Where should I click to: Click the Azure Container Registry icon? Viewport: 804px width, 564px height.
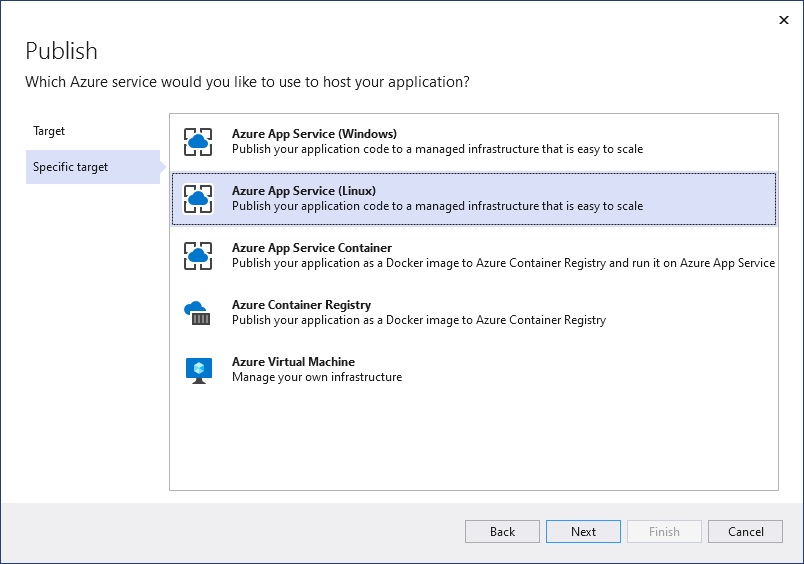pyautogui.click(x=198, y=313)
